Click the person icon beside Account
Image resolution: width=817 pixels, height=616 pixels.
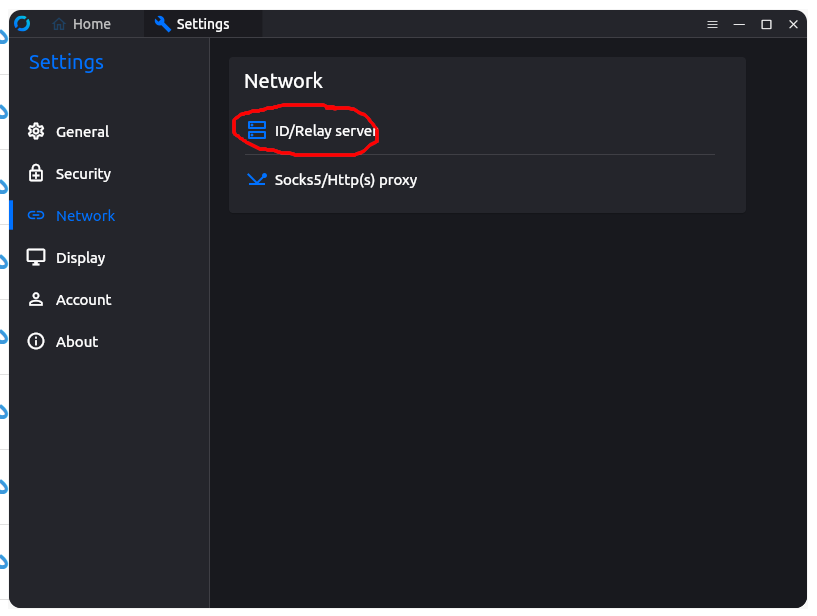[36, 299]
